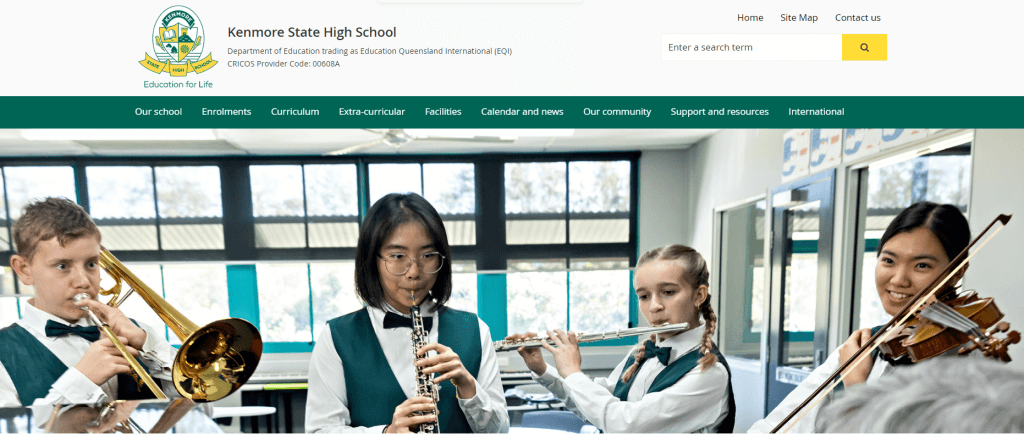
Task: Click the hero banner of student musicians
Action: (x=512, y=281)
